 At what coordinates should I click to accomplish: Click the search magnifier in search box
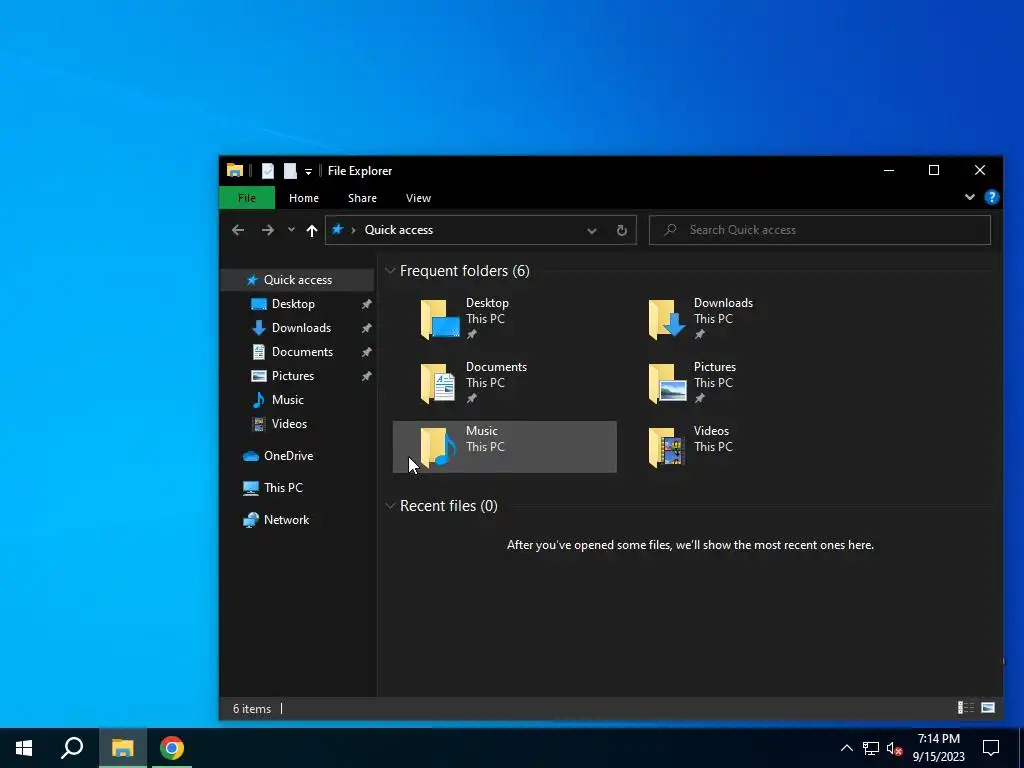pyautogui.click(x=670, y=230)
